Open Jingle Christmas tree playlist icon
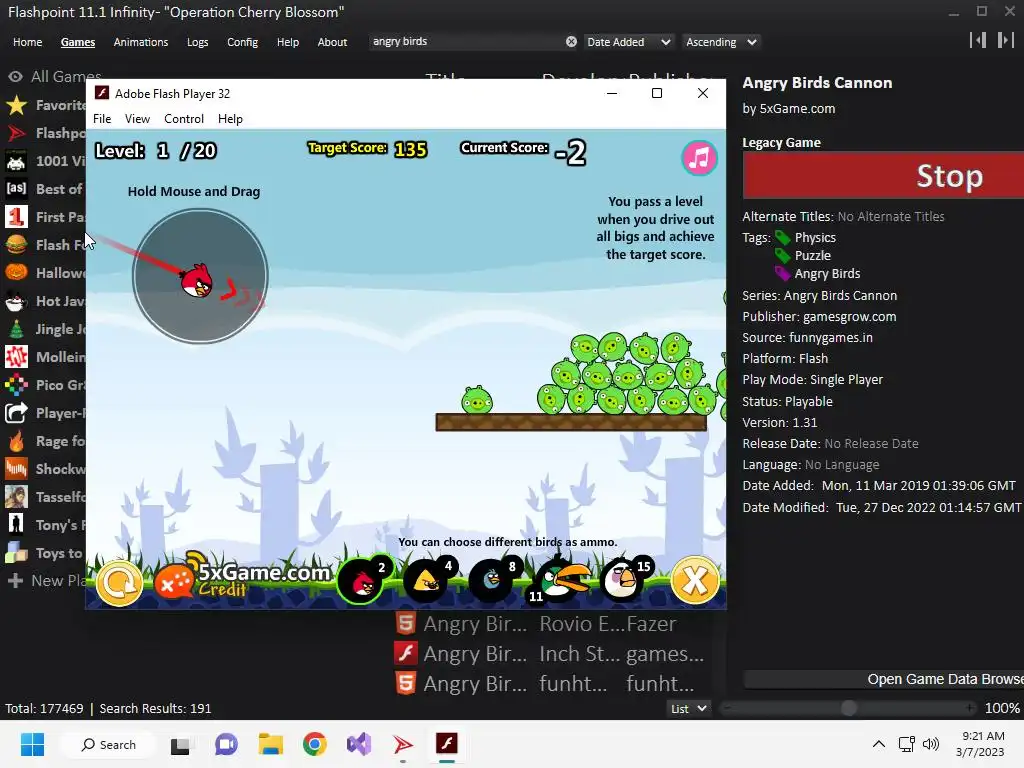1024x768 pixels. [x=16, y=329]
